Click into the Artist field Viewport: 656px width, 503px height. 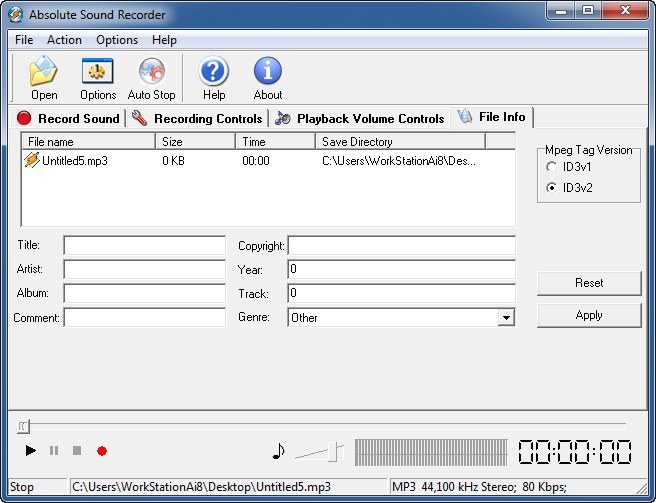click(144, 269)
